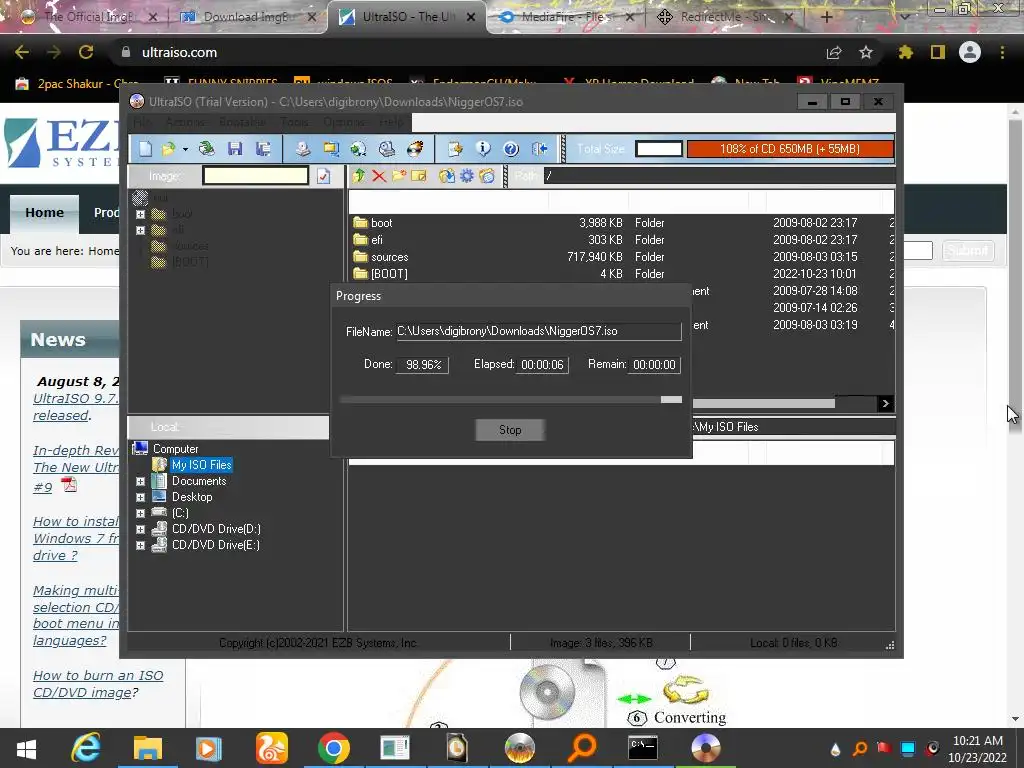
Task: Click the Exit door-arrow toolbar icon
Action: click(539, 149)
